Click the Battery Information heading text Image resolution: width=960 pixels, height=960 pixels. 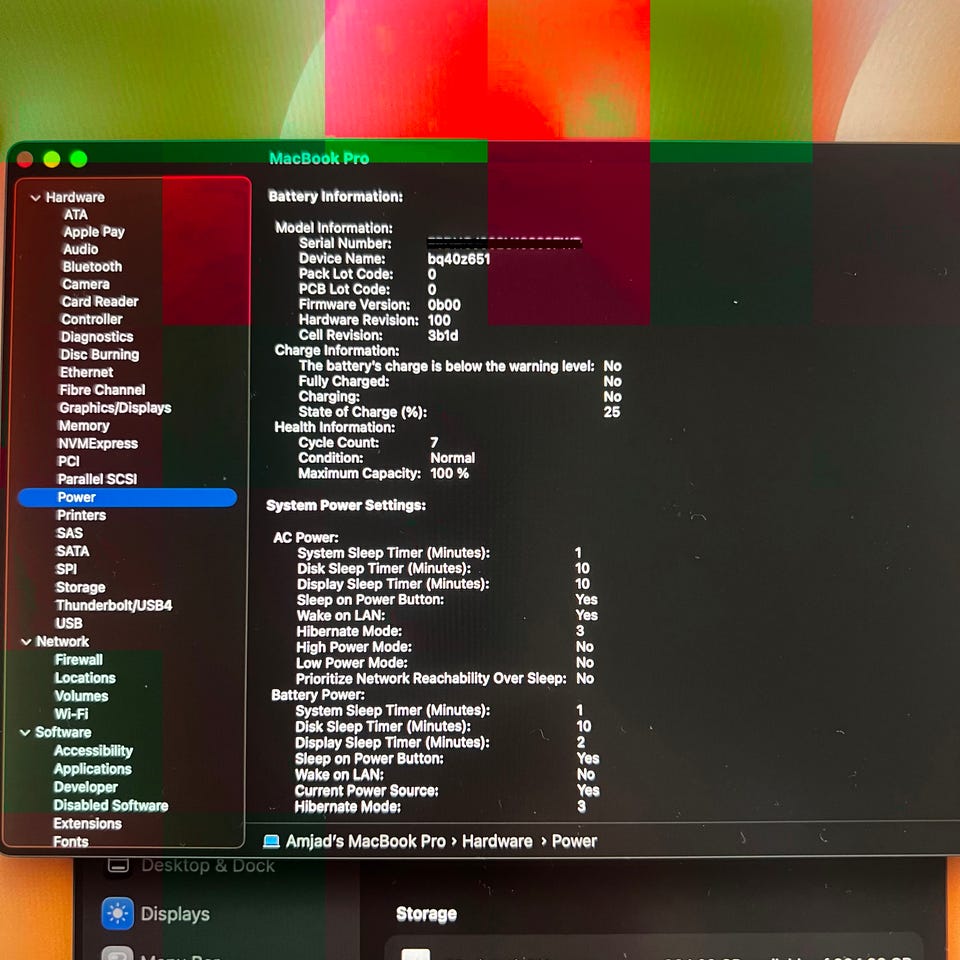tap(335, 197)
